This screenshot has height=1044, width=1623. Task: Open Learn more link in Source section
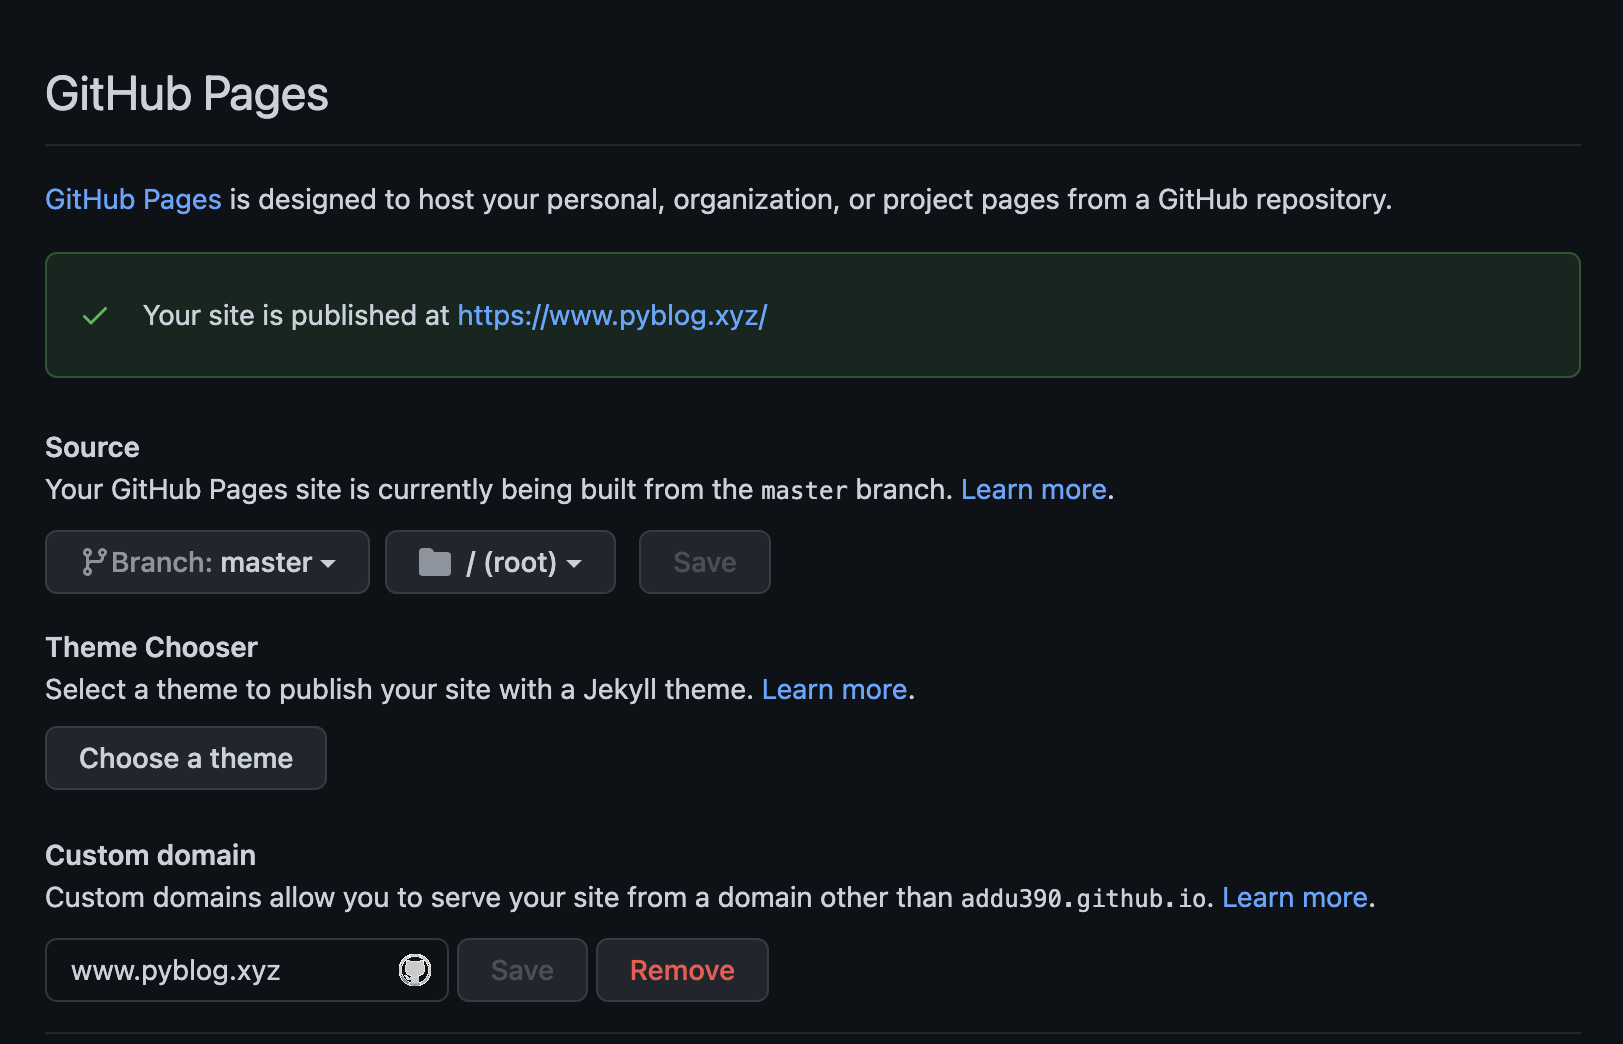1034,490
